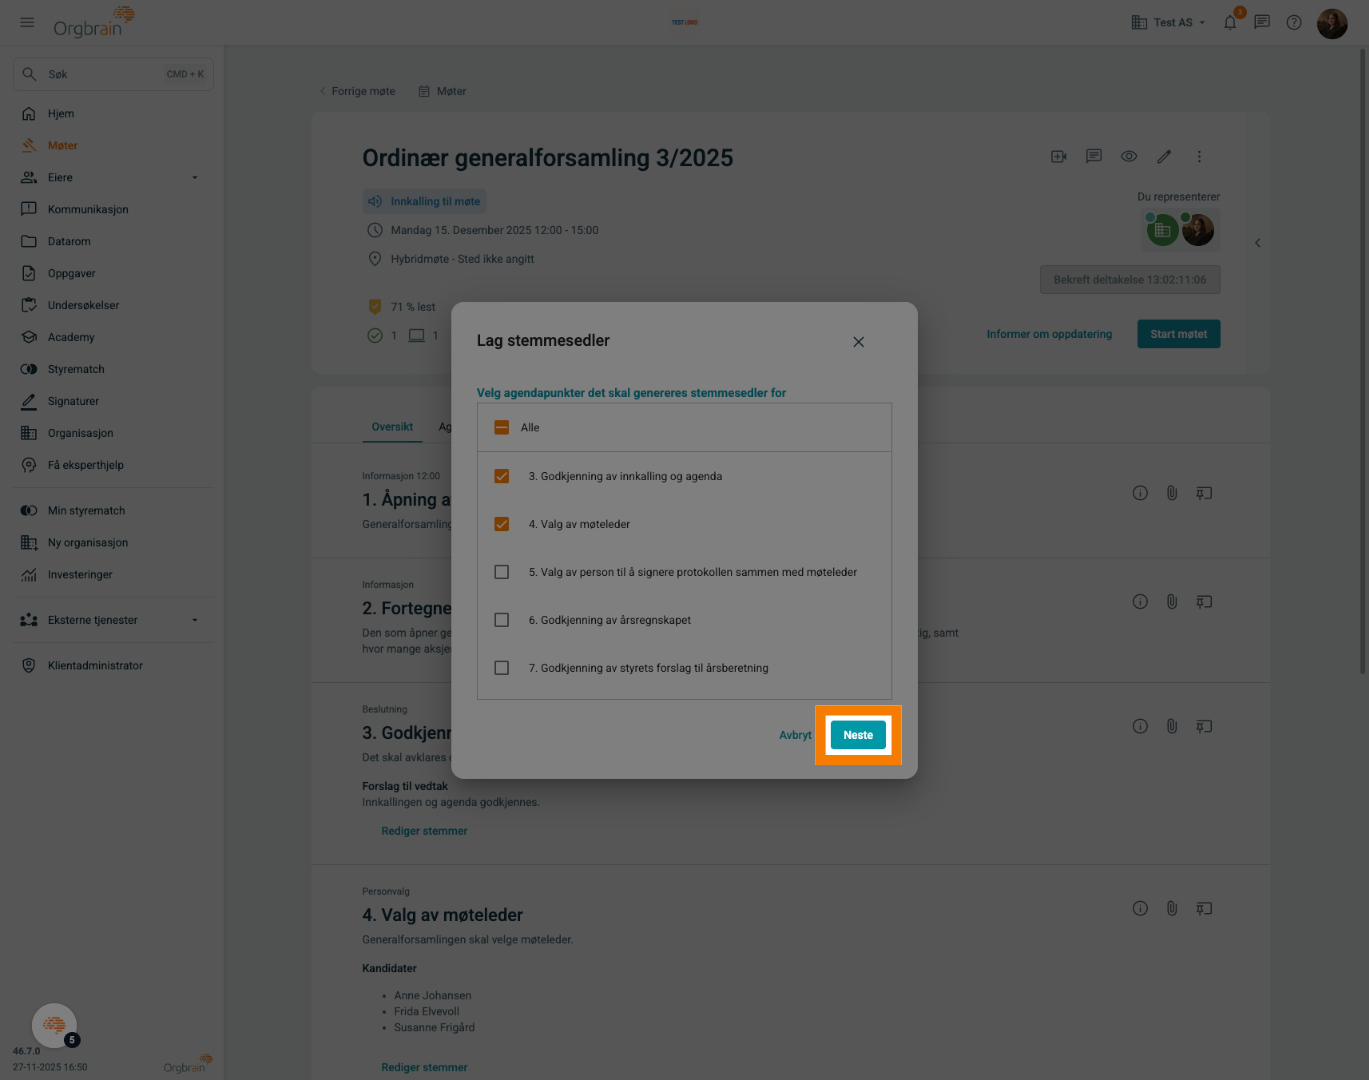Uncheck 3. Godkjenning av innkalling og agenda

(x=502, y=476)
